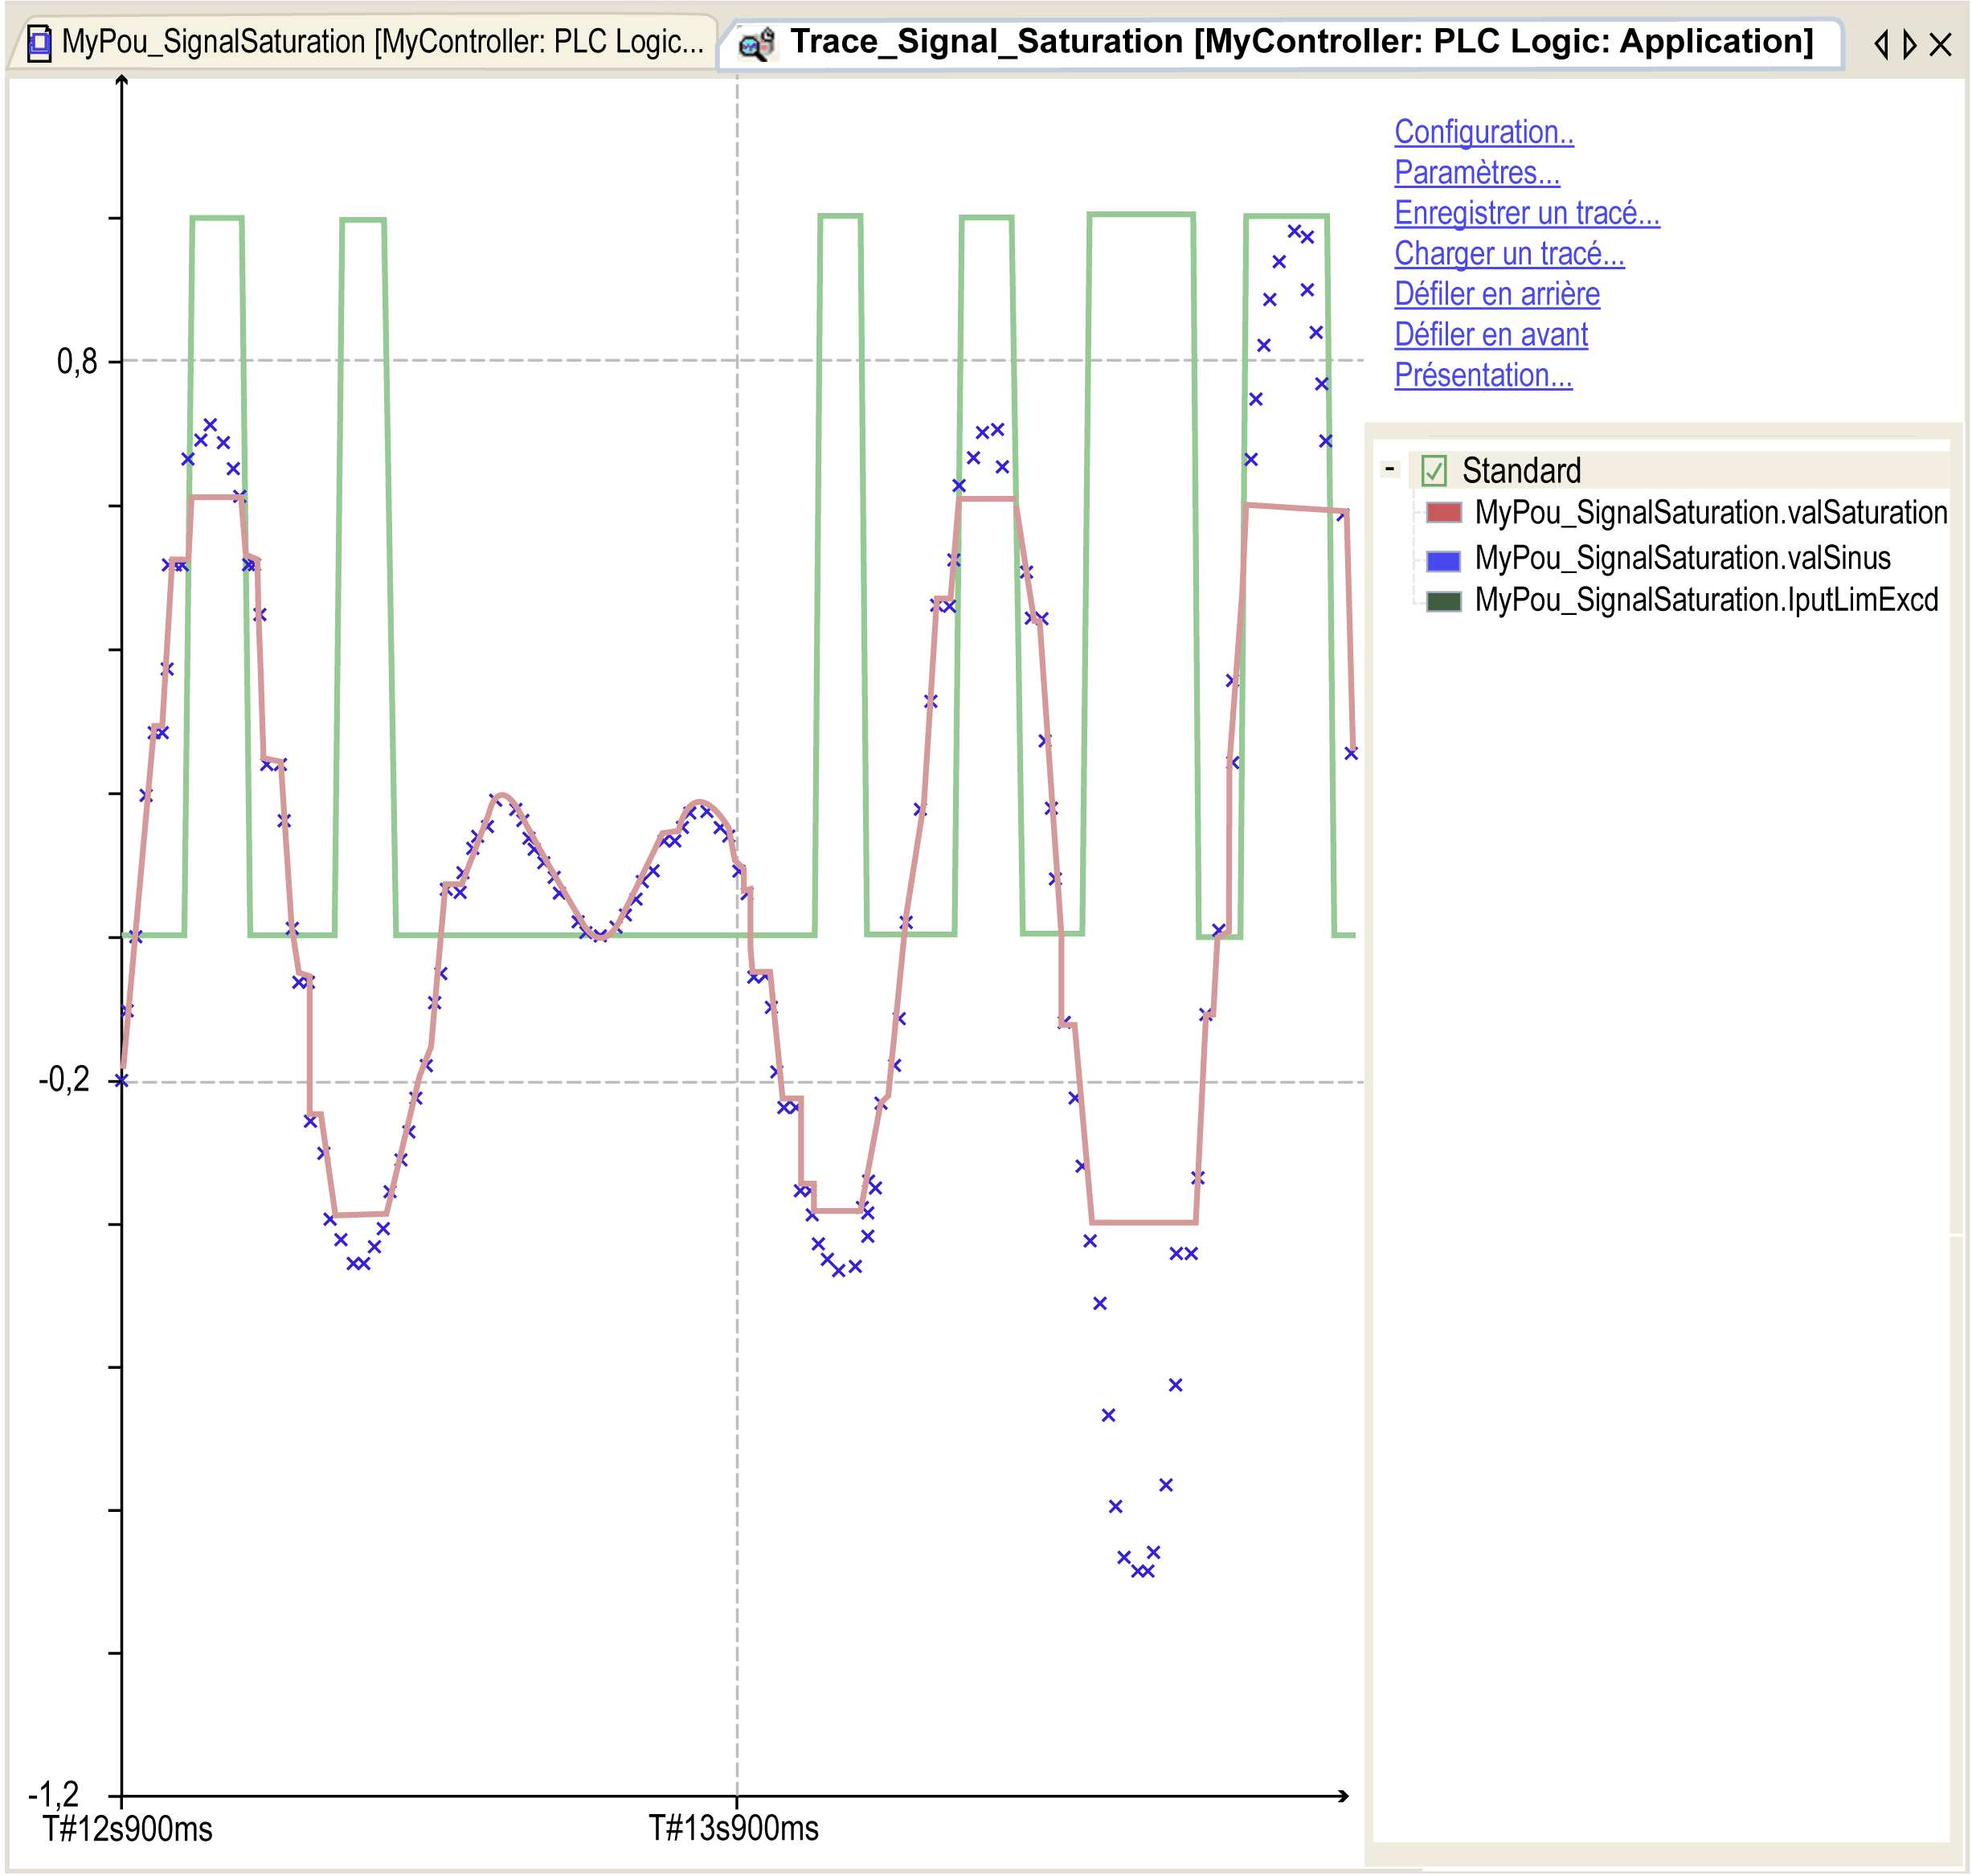
Task: Open the Paramètres... link
Action: (x=1476, y=173)
